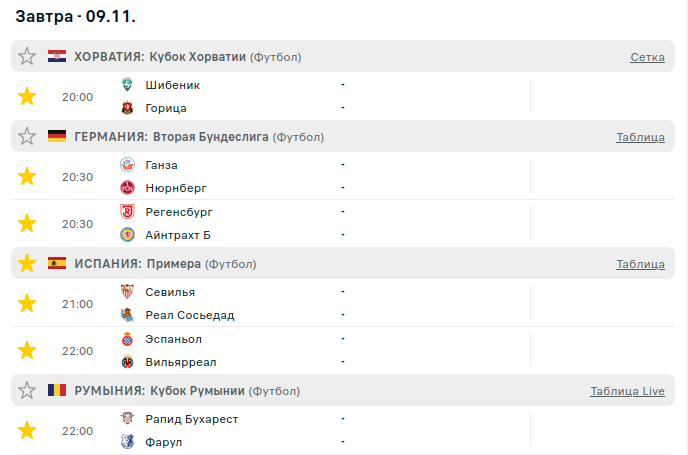The width and height of the screenshot is (688, 455).
Task: Click the Romania flag icon
Action: pyautogui.click(x=57, y=391)
